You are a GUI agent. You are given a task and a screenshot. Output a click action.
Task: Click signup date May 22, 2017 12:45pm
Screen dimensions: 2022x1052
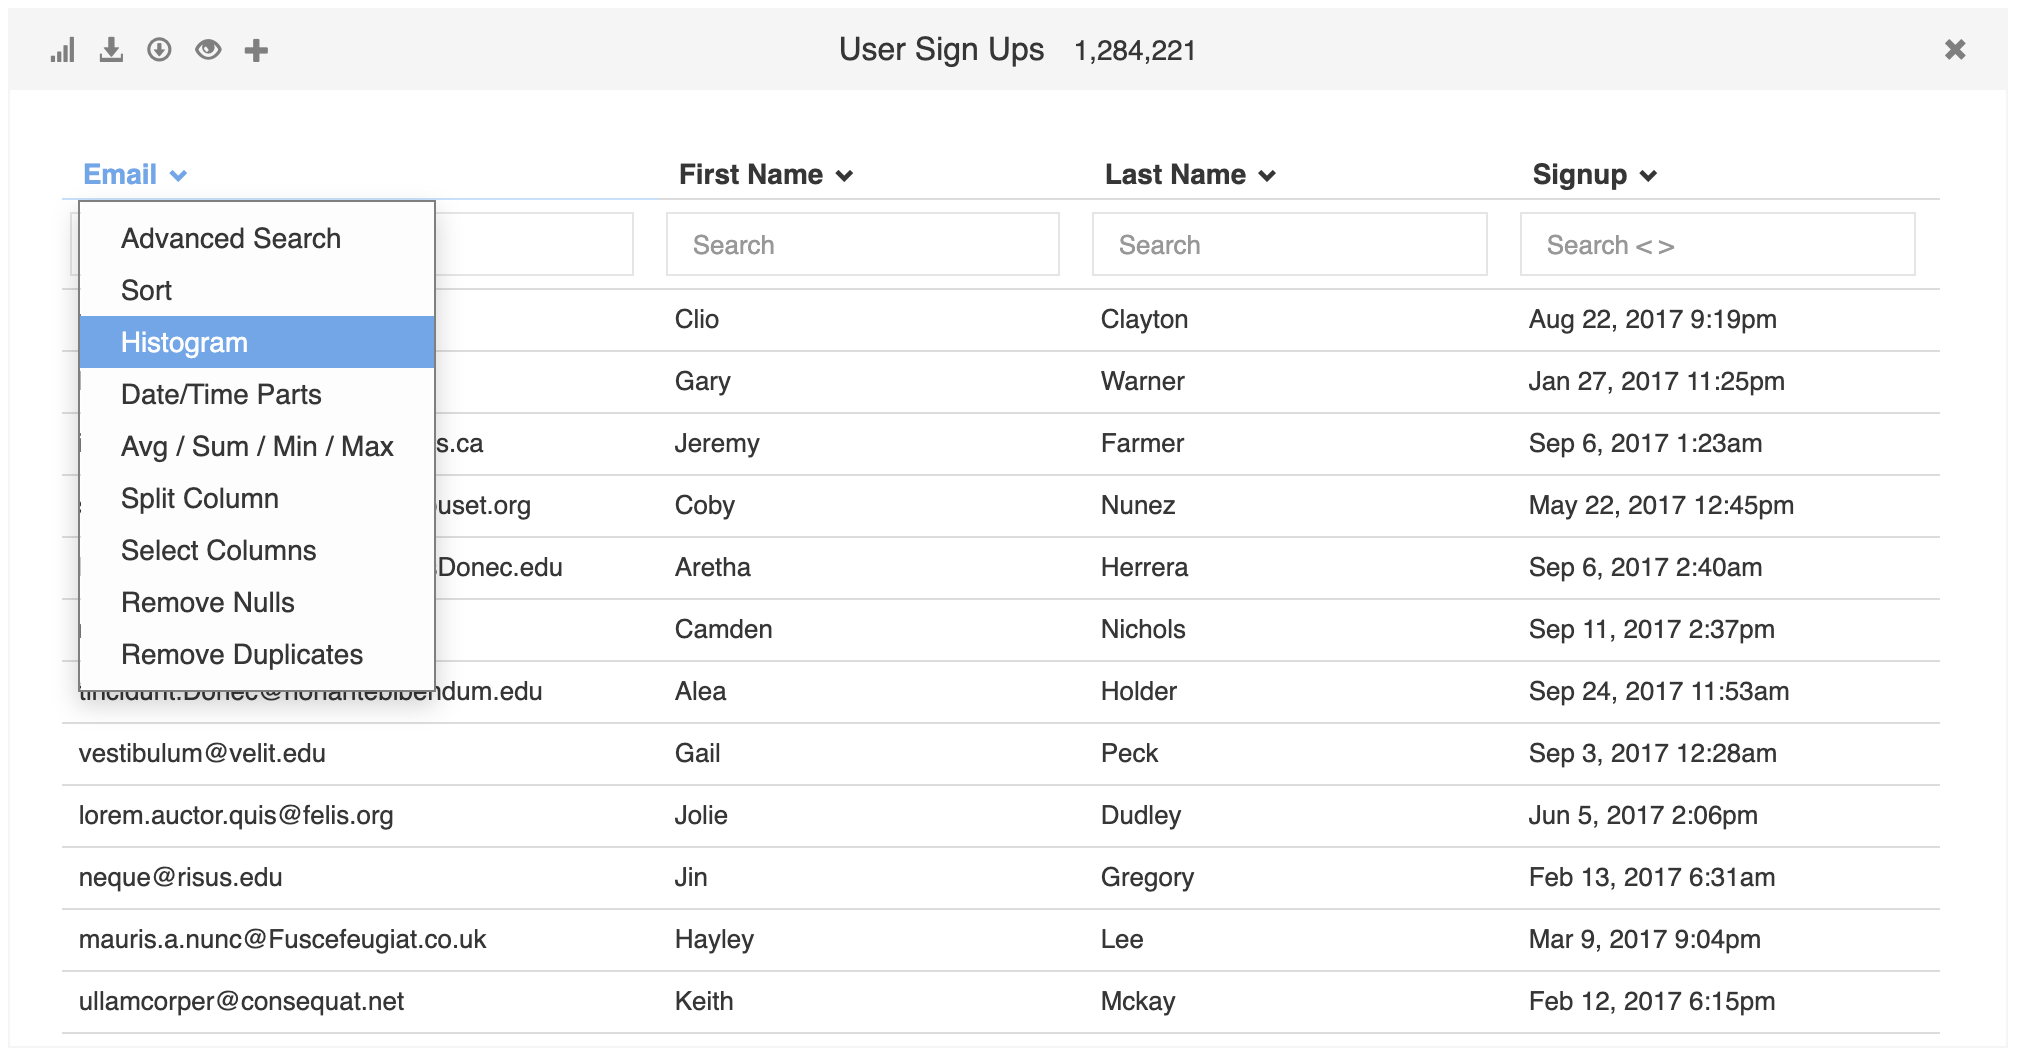click(1661, 505)
